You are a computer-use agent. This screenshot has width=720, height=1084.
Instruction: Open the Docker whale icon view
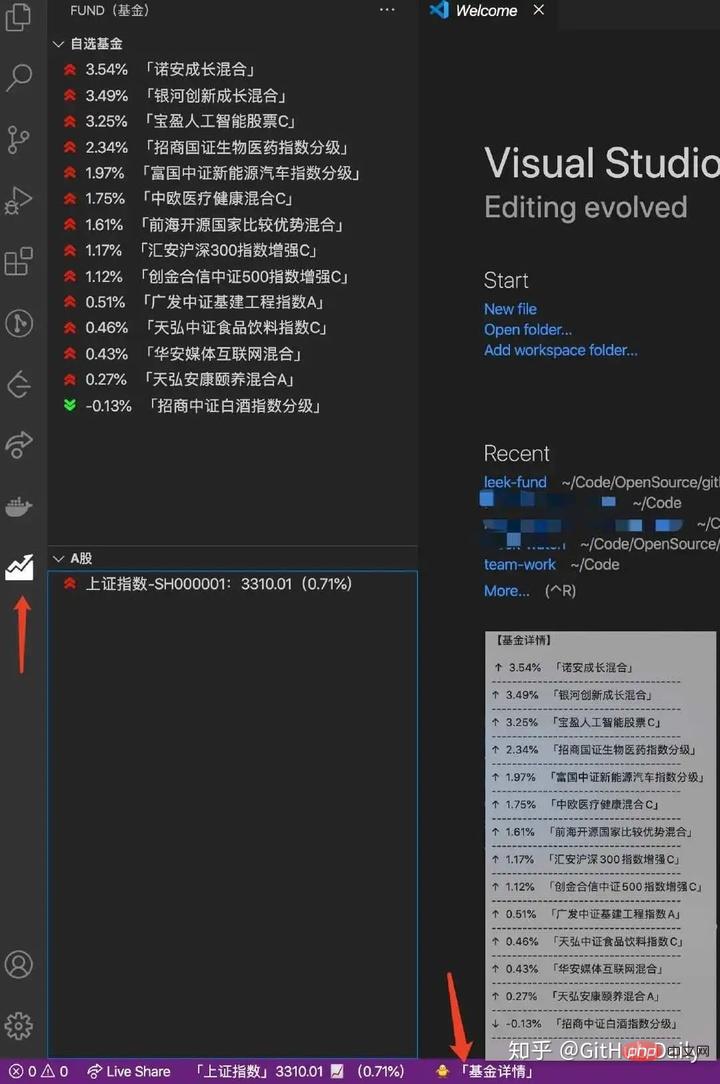pos(19,507)
